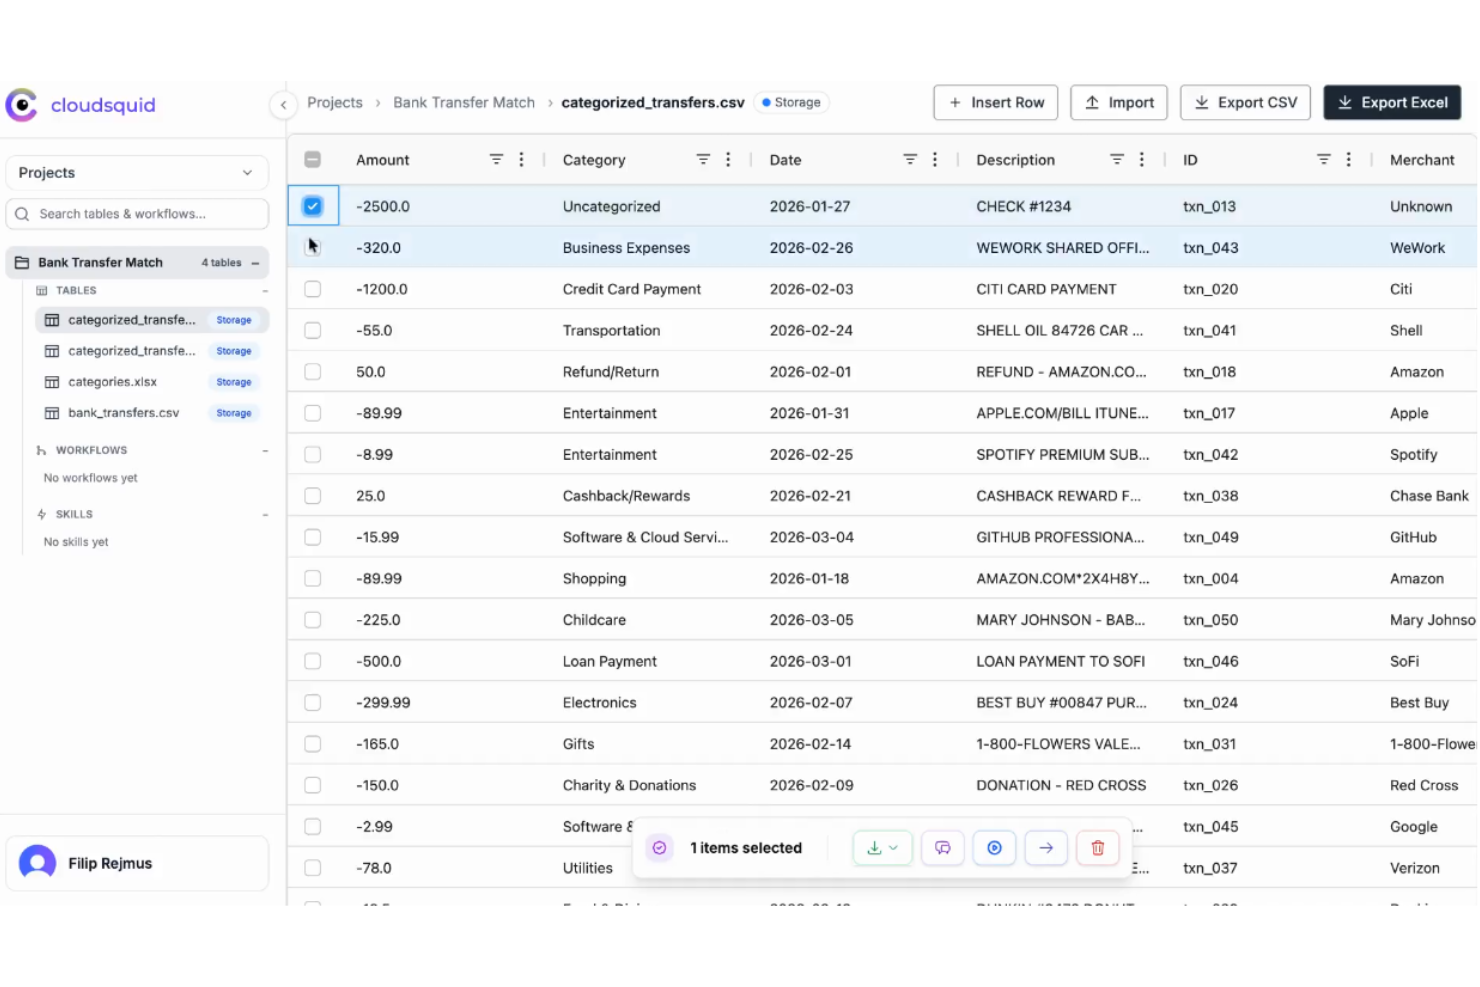The image size is (1480, 987).
Task: Open the Category column three-dot menu
Action: click(728, 159)
